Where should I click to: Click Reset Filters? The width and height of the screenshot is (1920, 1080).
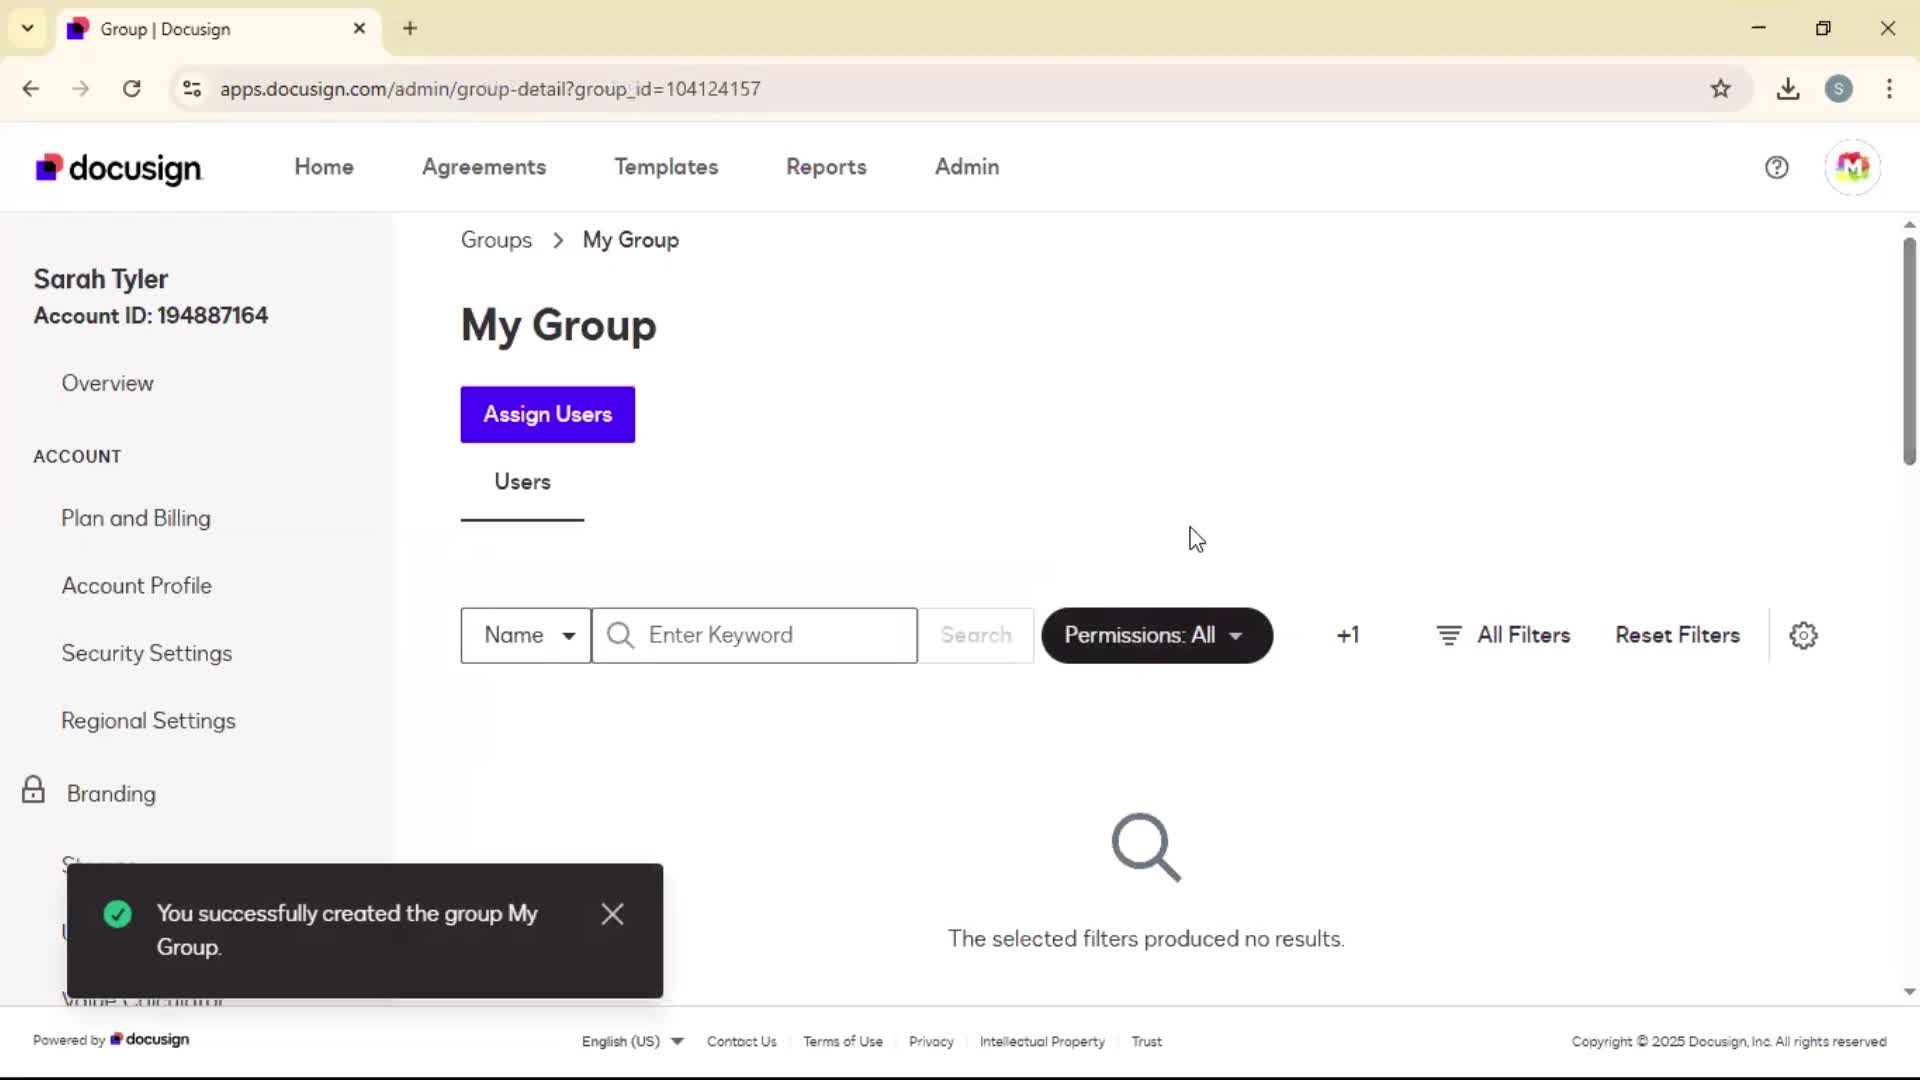1677,635
